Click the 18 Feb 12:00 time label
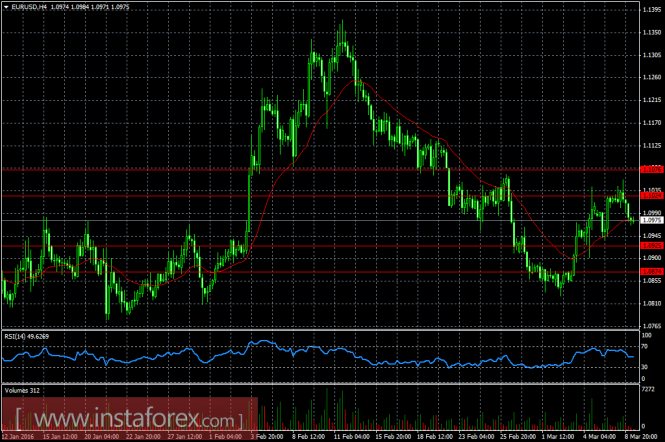Screen dimensions: 665x442 pos(435,436)
